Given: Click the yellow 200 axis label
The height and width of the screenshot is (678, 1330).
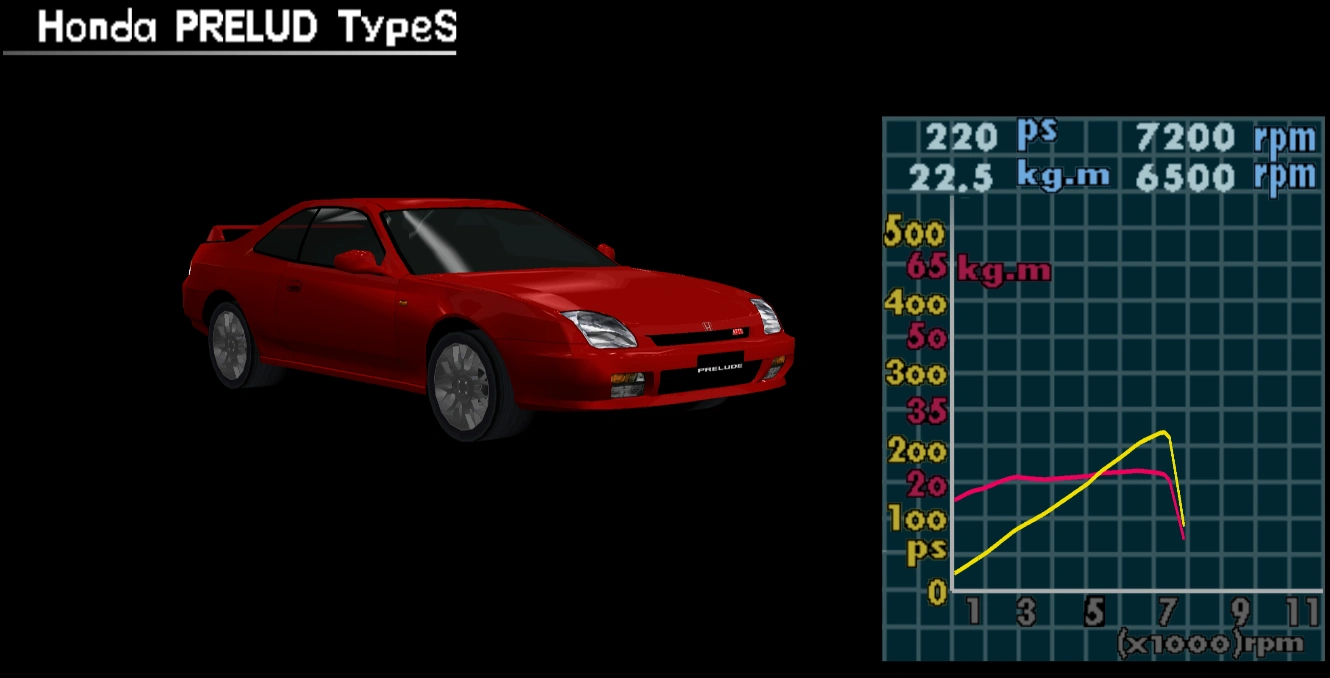Looking at the screenshot, I should (916, 450).
